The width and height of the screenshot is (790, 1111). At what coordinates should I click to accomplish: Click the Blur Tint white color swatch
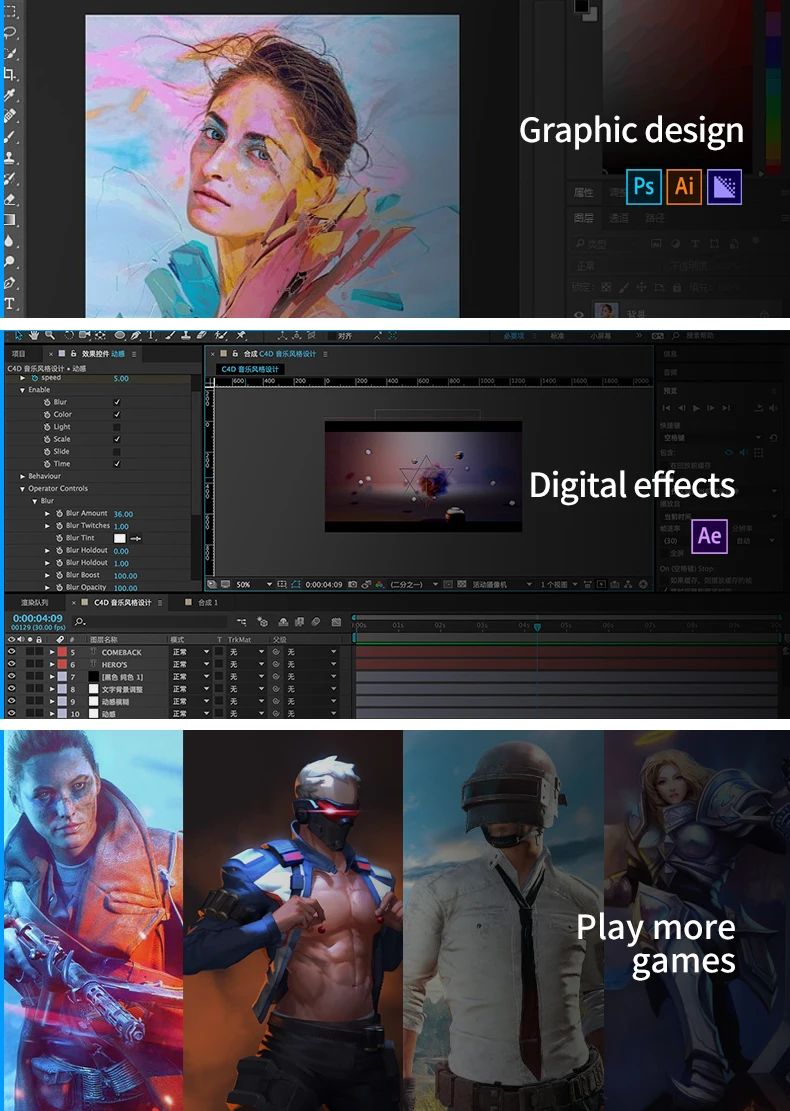coord(119,538)
